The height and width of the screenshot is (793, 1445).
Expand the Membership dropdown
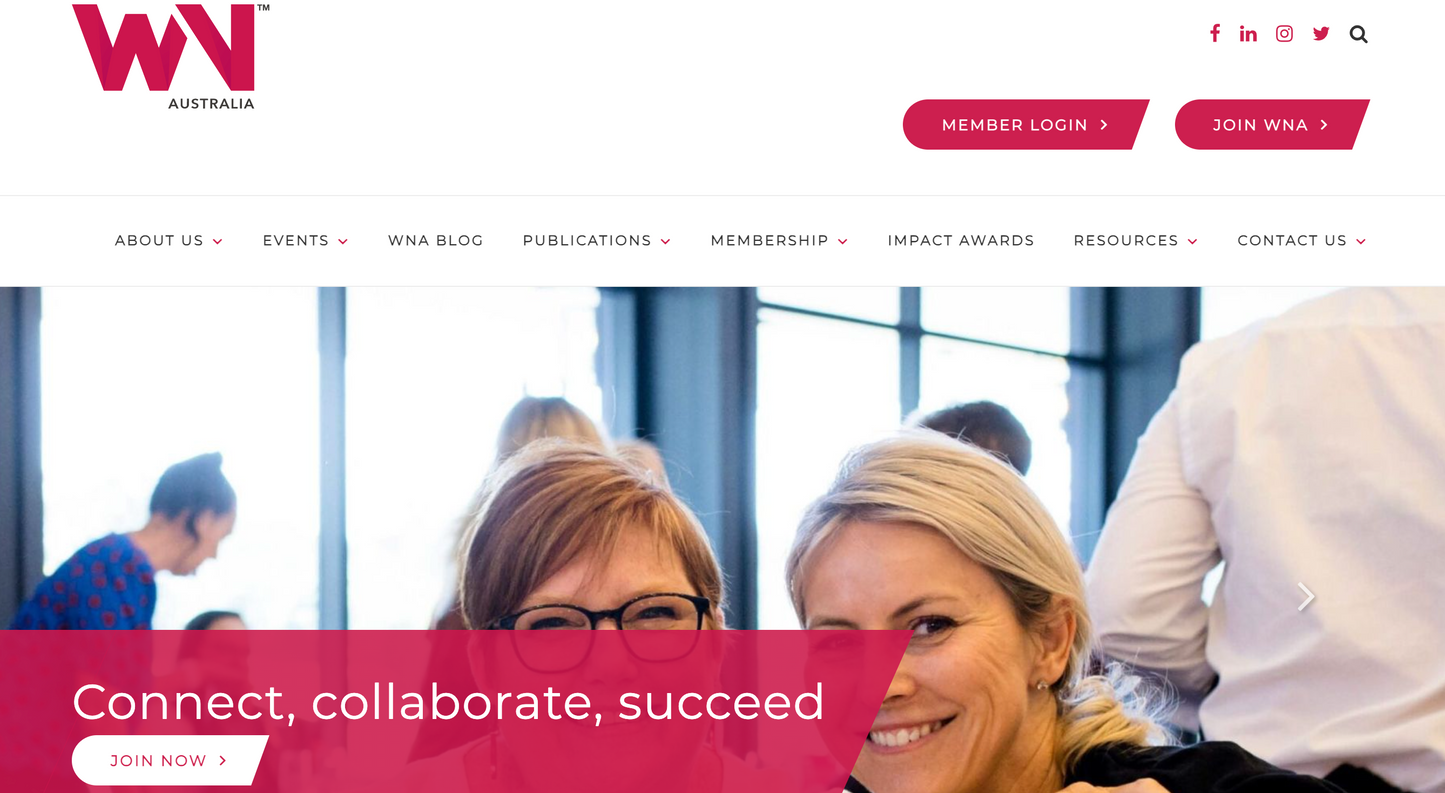779,241
